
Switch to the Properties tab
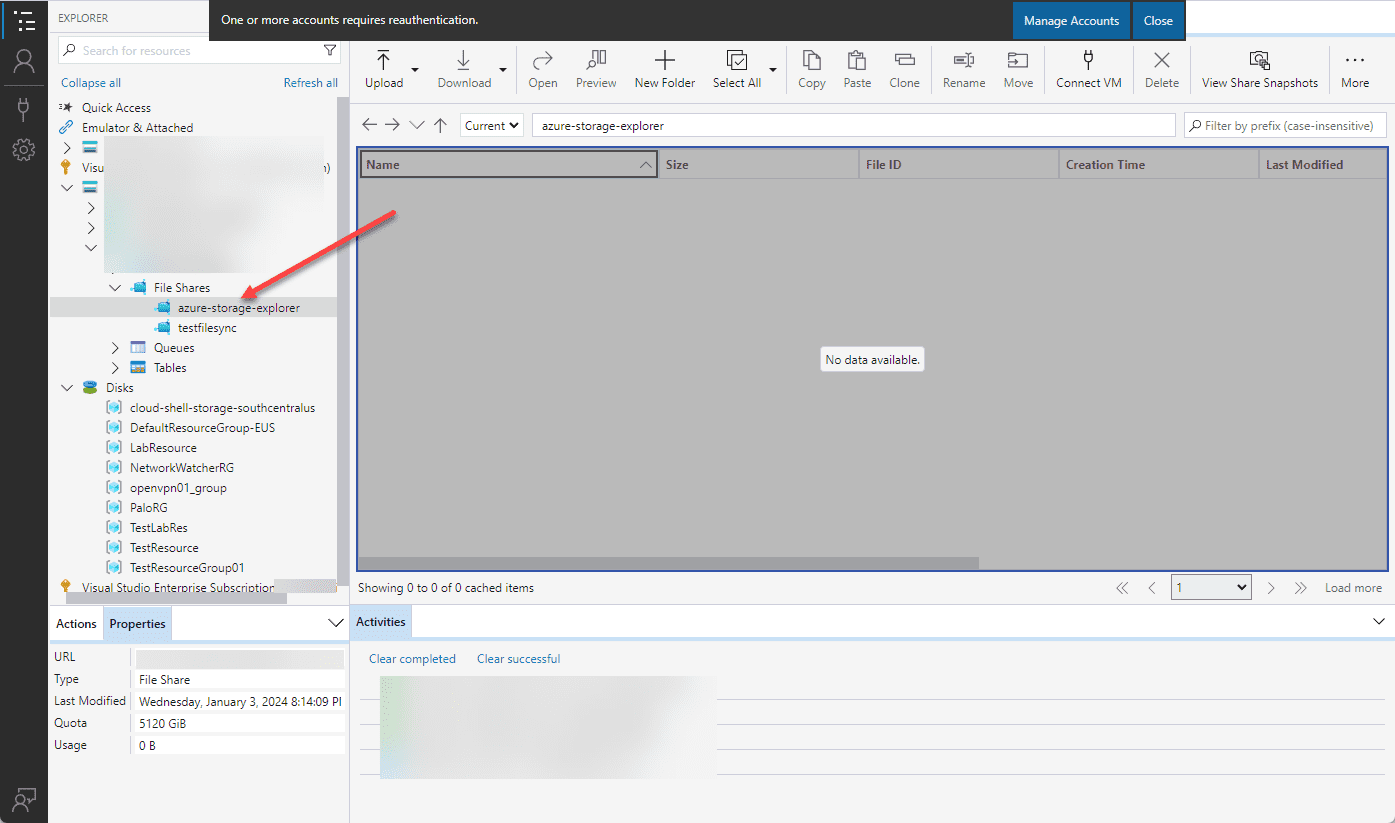pyautogui.click(x=137, y=623)
